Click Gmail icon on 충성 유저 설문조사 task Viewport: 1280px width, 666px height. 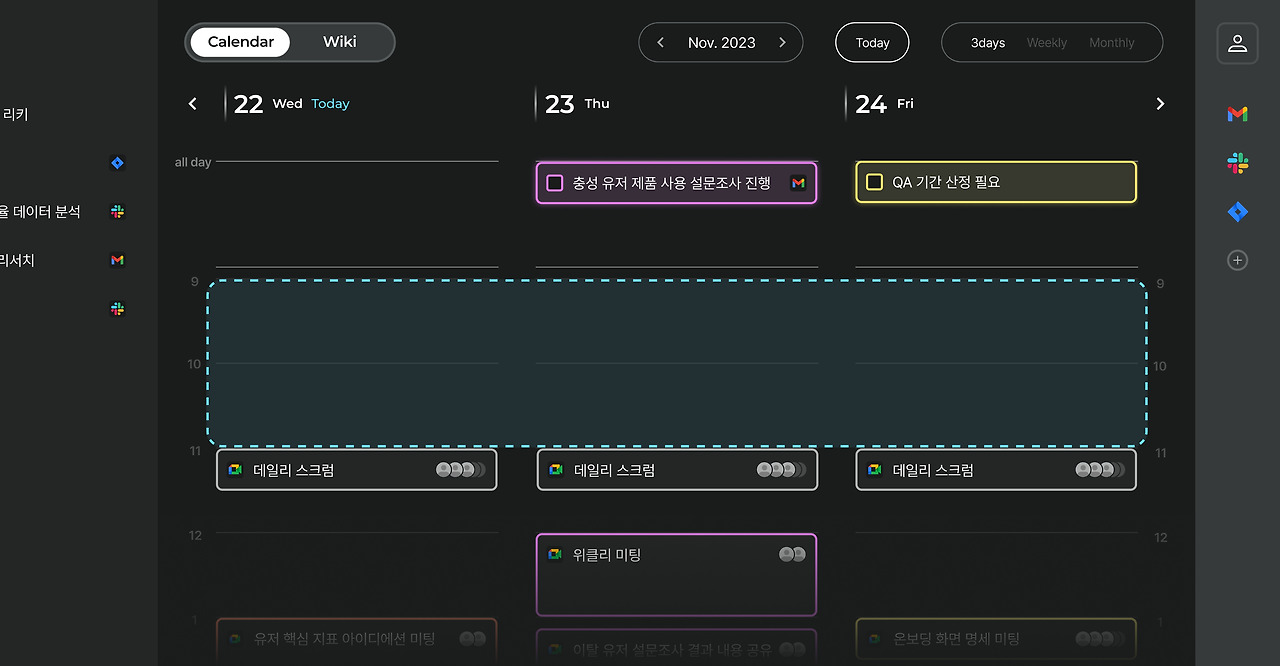point(798,183)
